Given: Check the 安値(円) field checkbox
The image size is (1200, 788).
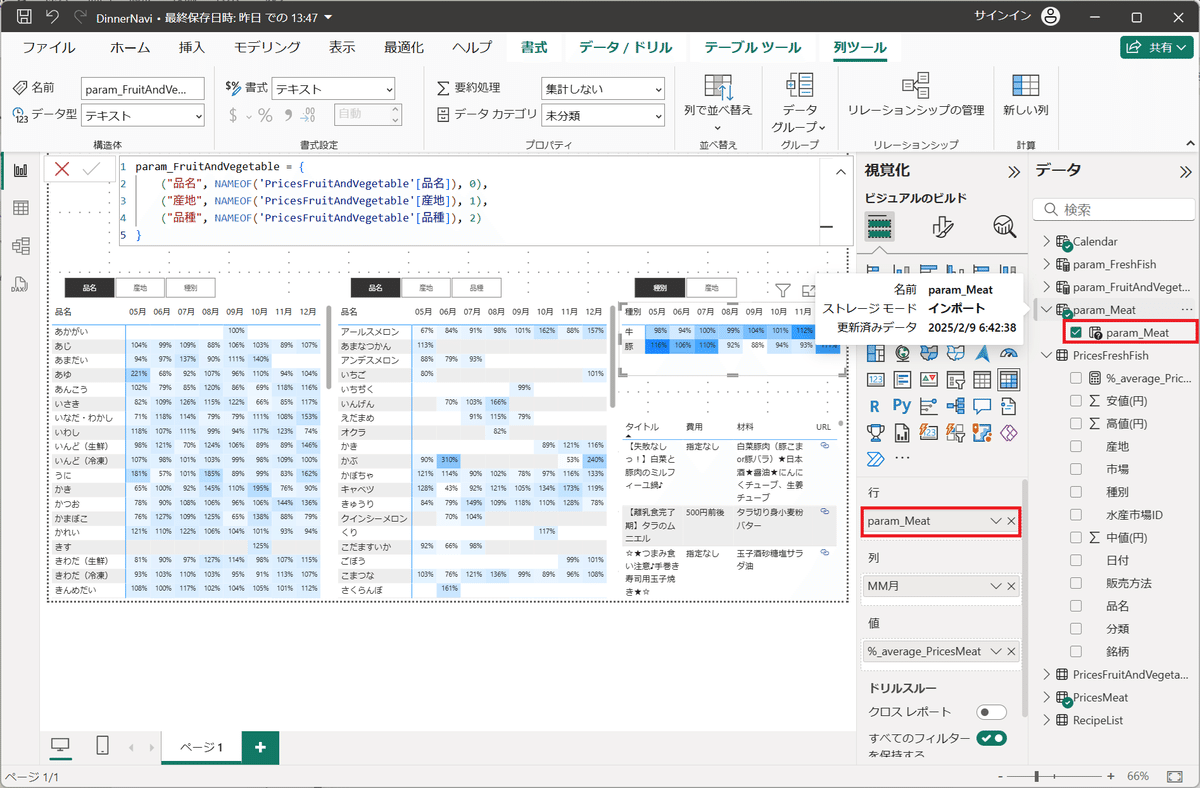Looking at the screenshot, I should tap(1076, 401).
